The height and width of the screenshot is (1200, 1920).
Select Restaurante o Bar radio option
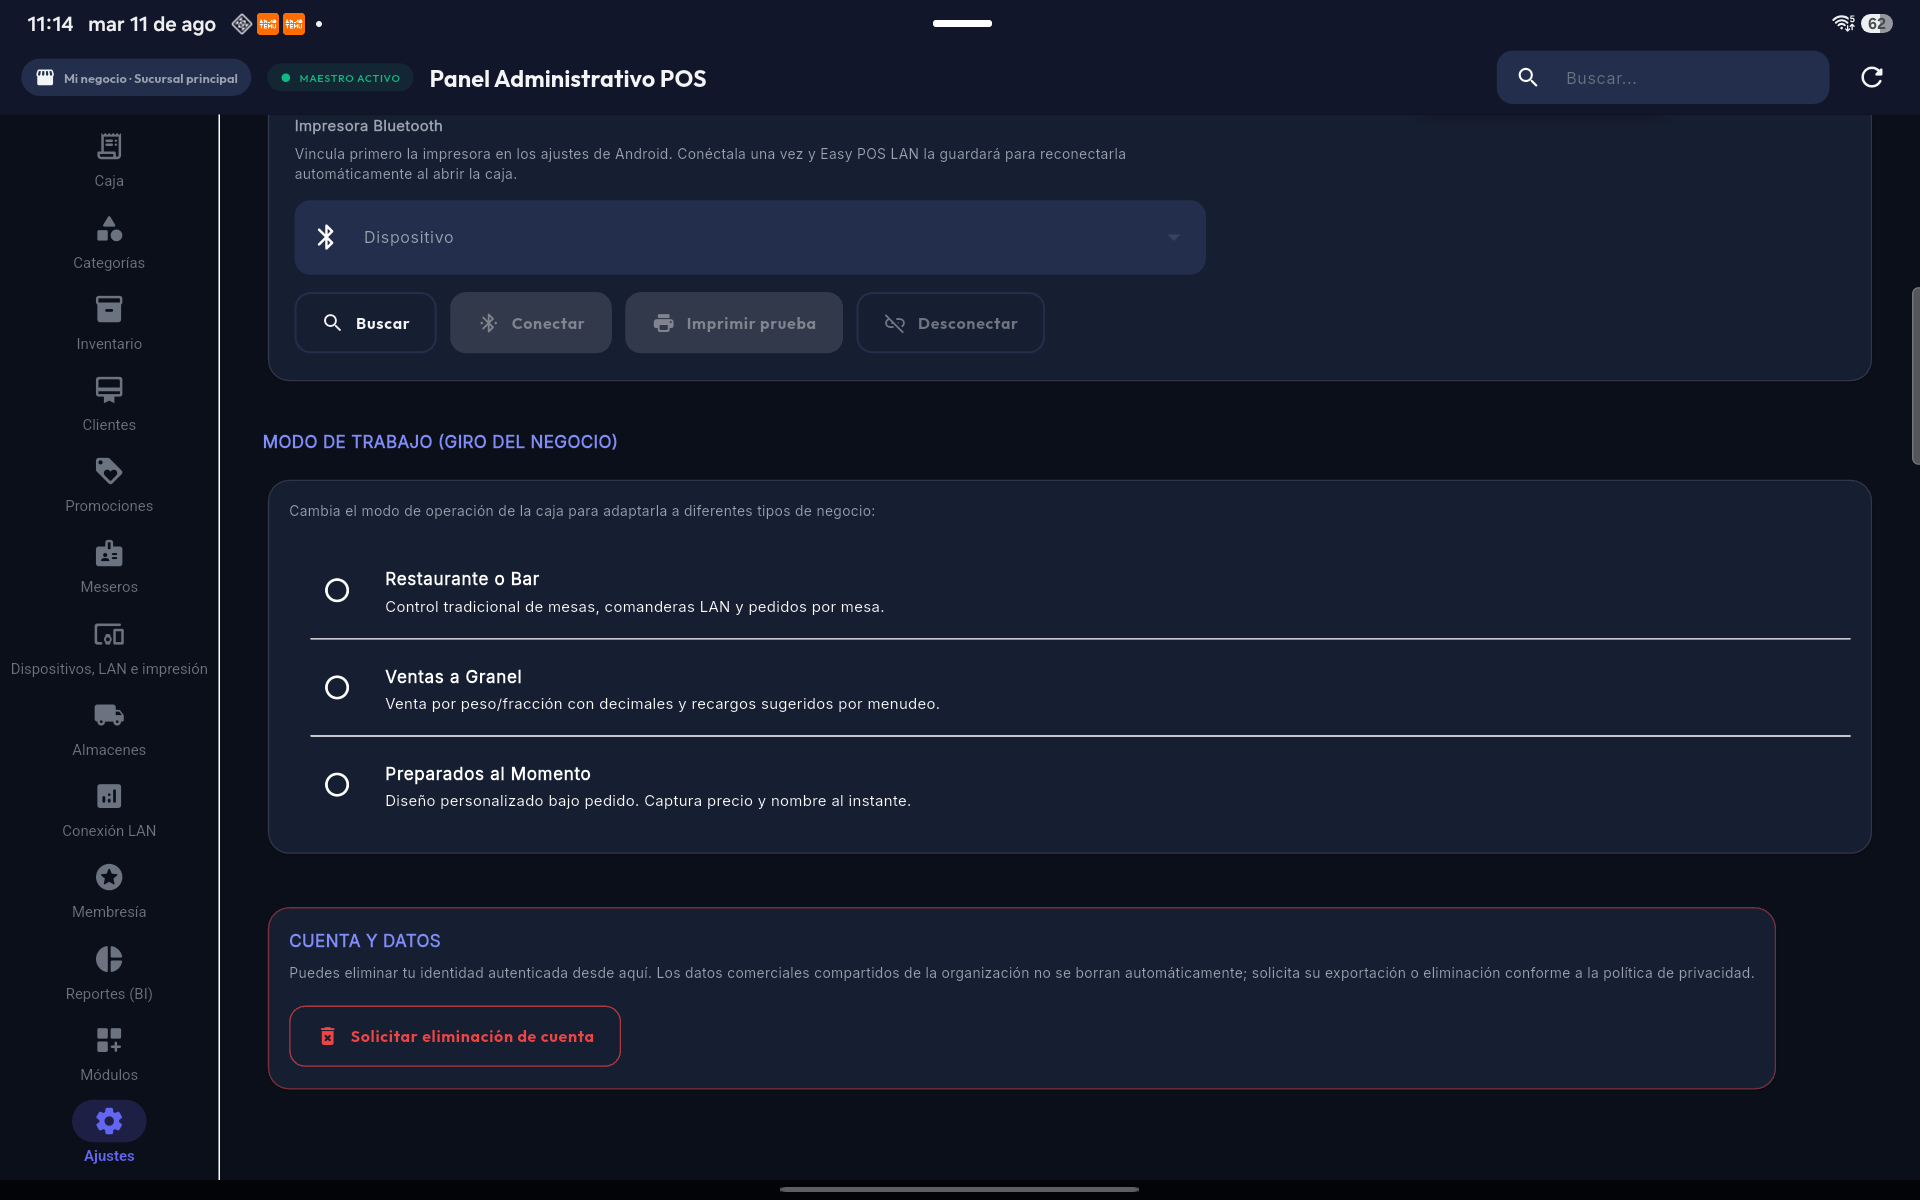(337, 590)
